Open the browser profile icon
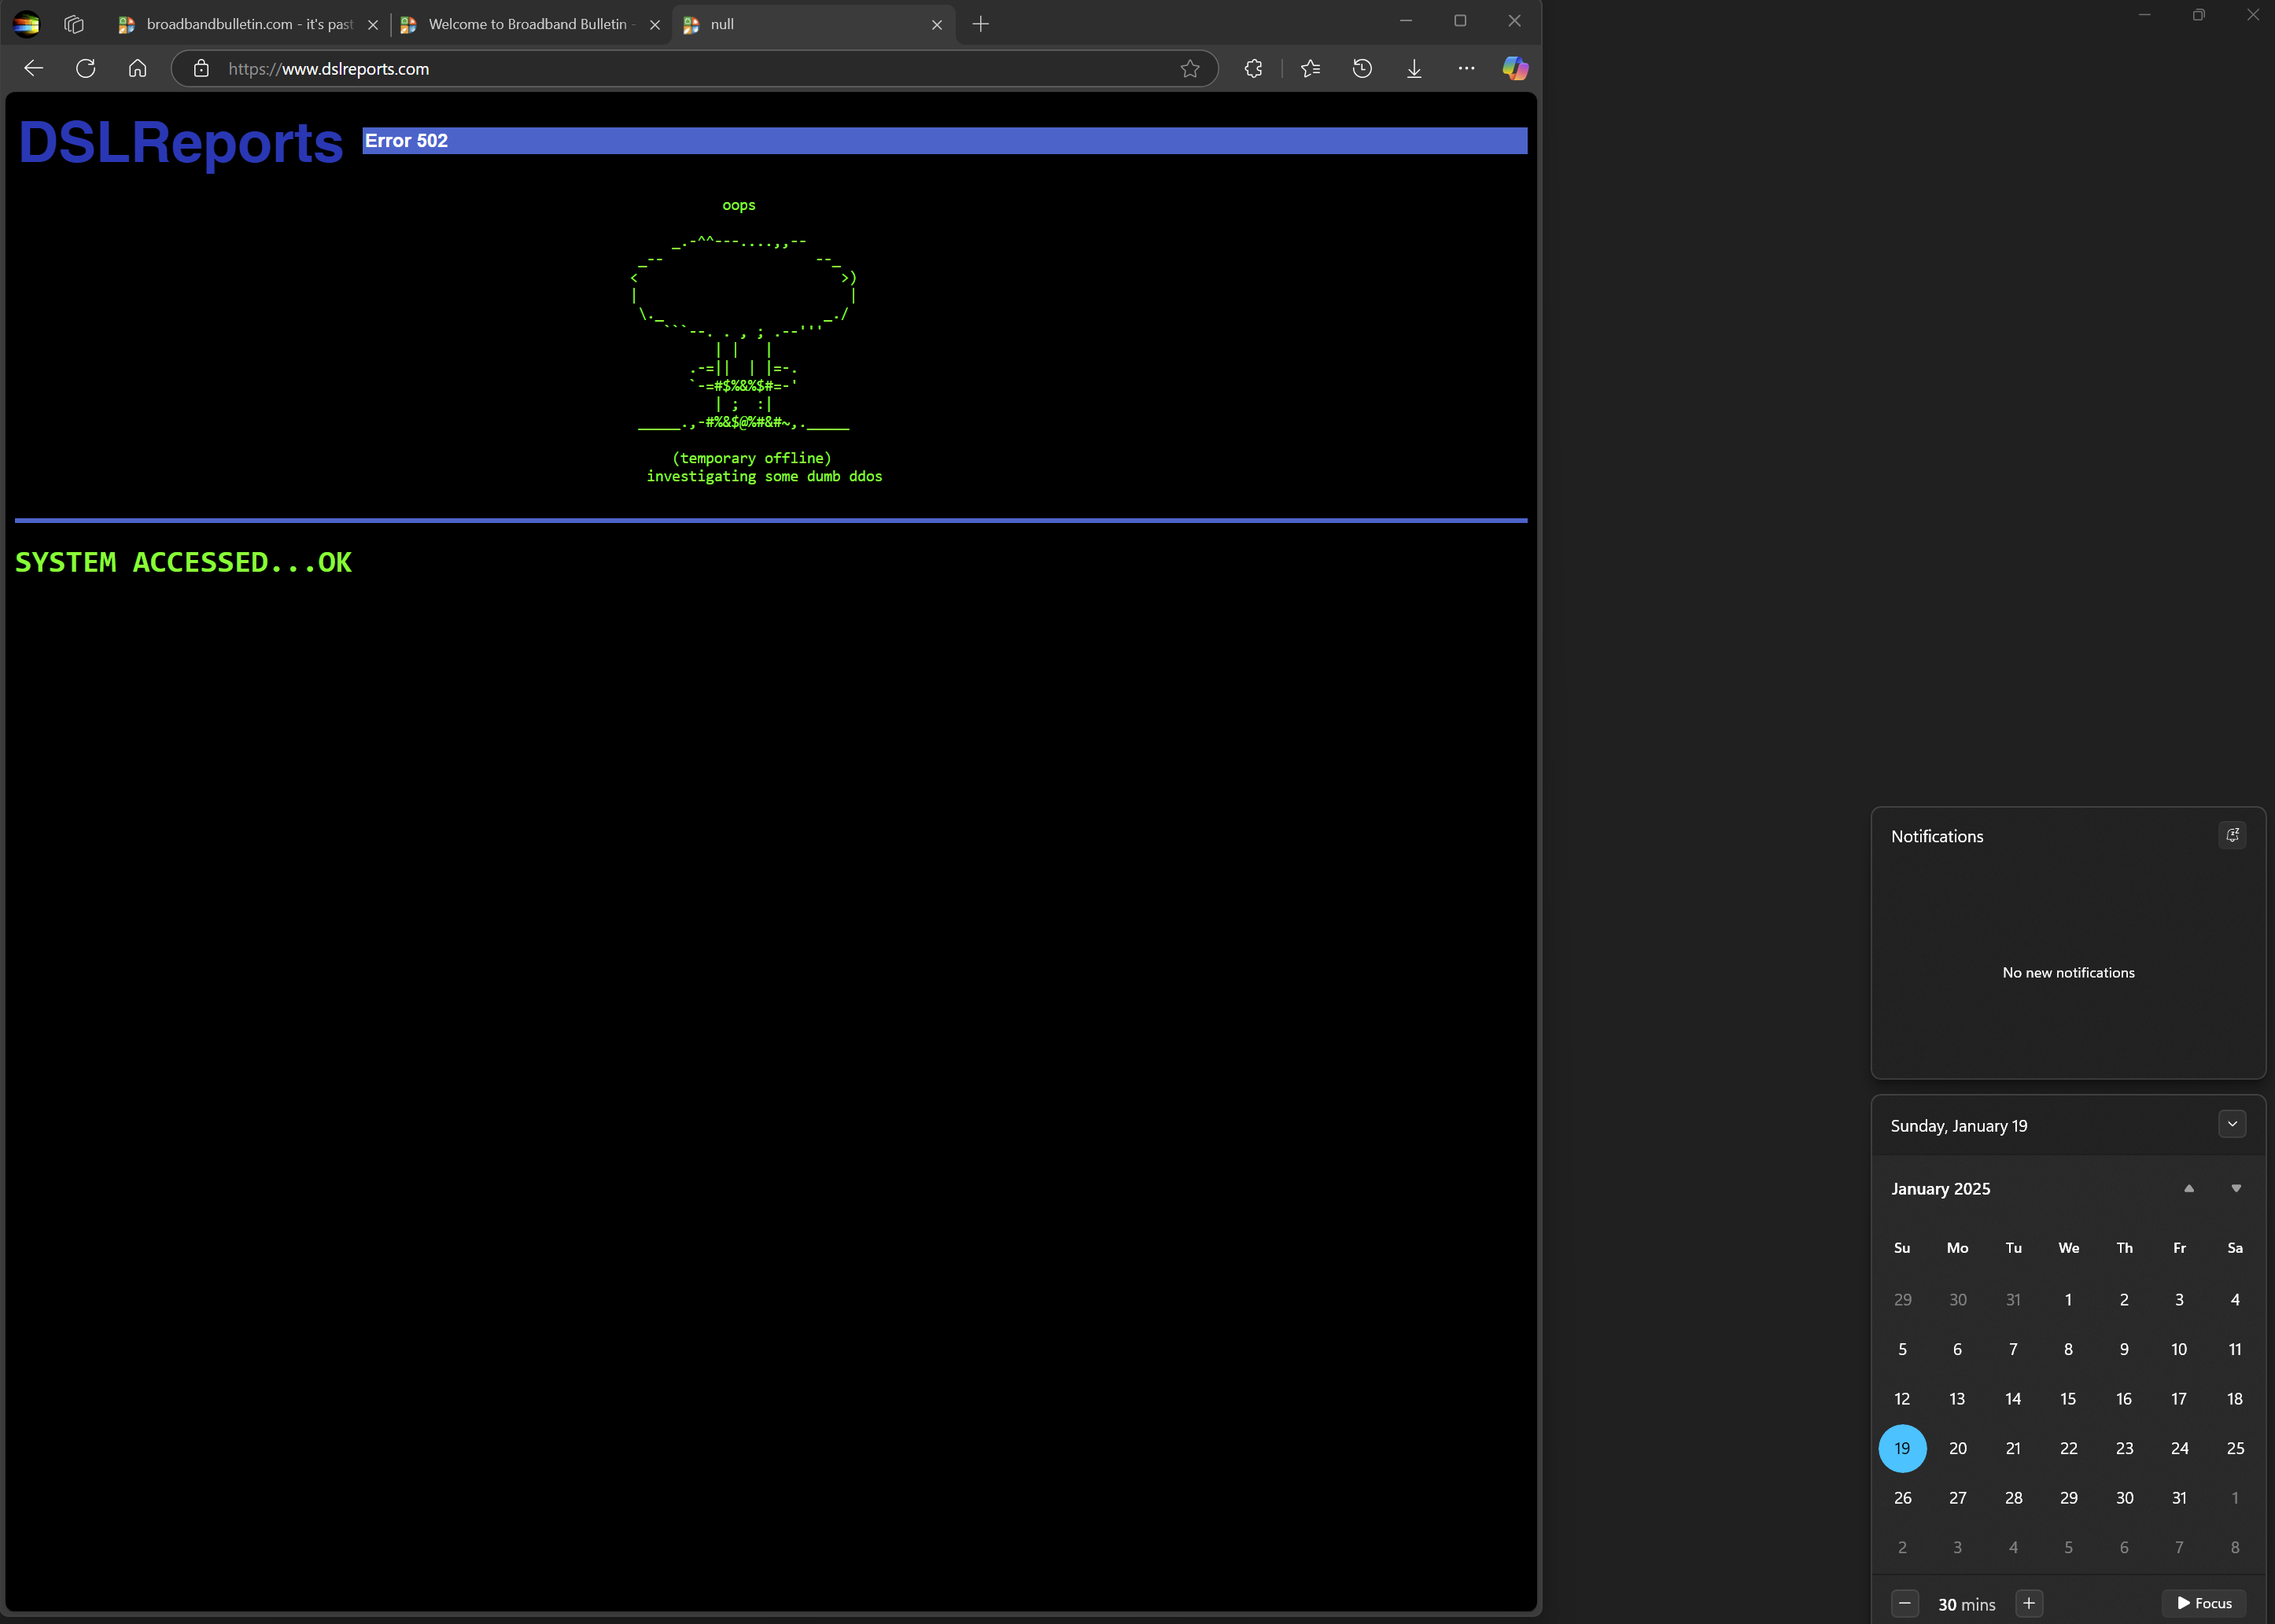Screen dimensions: 2275x1624 point(27,24)
